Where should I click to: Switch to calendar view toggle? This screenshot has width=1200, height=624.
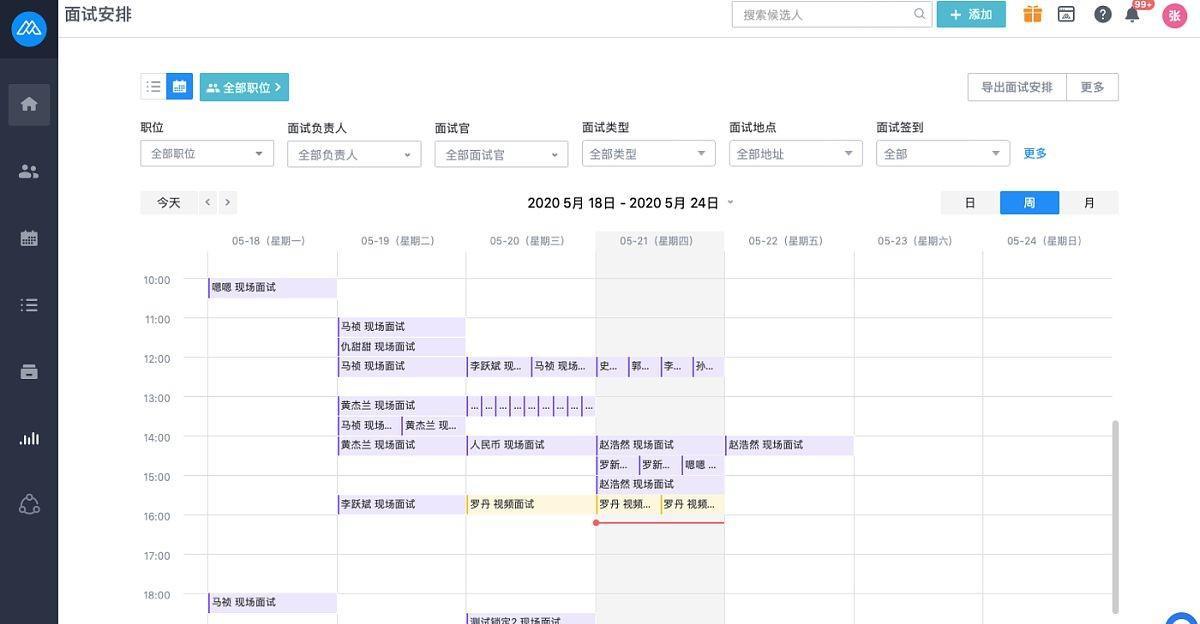point(179,87)
